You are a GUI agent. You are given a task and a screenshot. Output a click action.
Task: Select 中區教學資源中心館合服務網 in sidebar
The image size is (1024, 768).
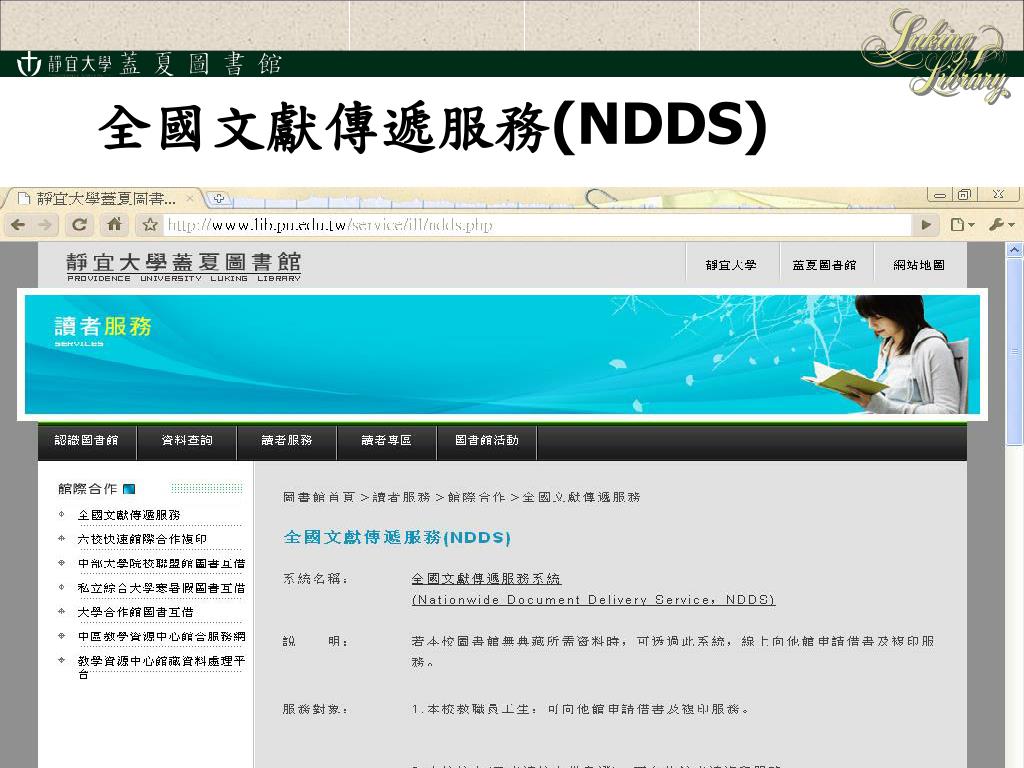161,637
